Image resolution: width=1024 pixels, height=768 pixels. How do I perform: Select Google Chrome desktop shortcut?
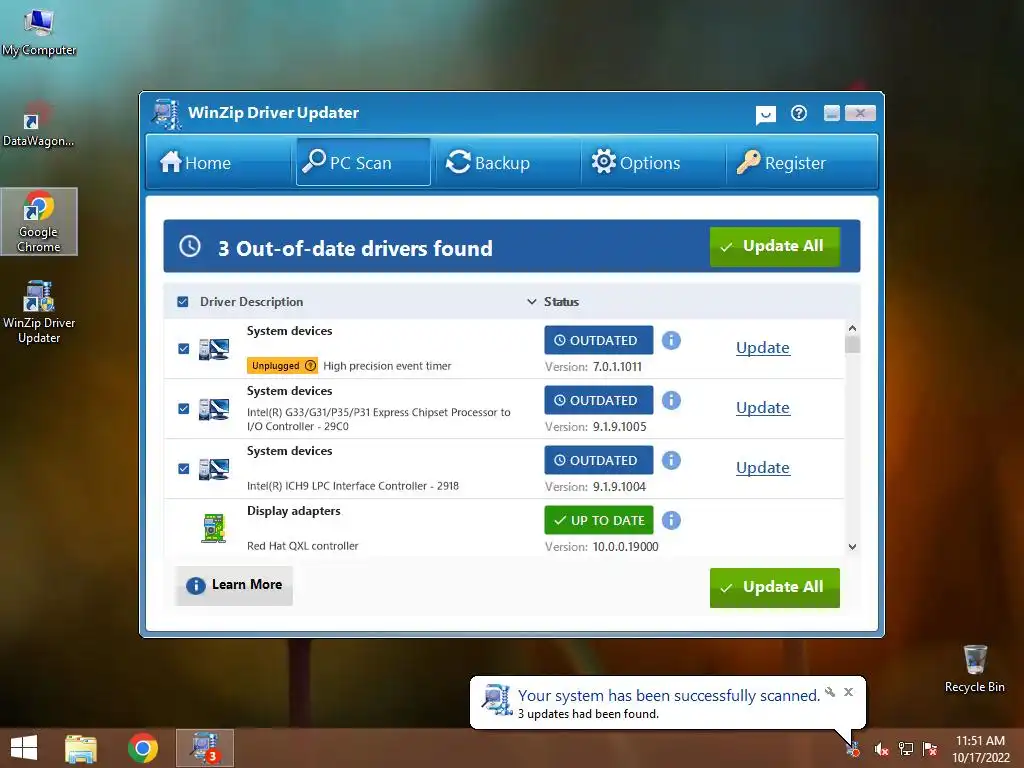pyautogui.click(x=39, y=221)
